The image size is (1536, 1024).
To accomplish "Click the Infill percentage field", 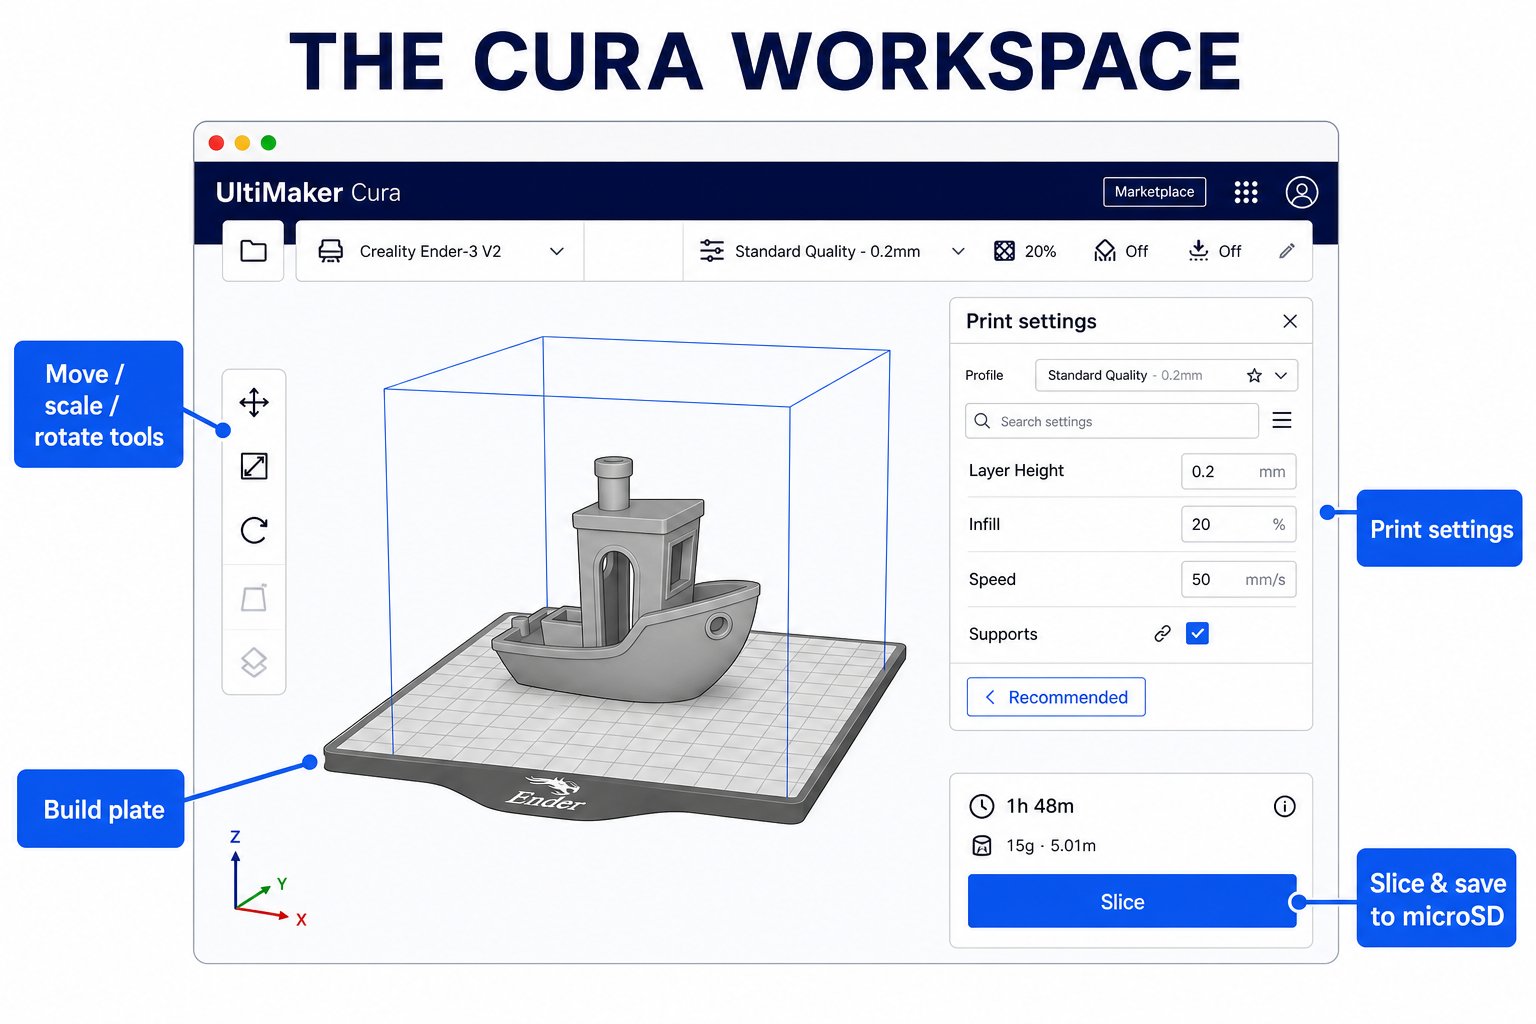I will (1238, 524).
